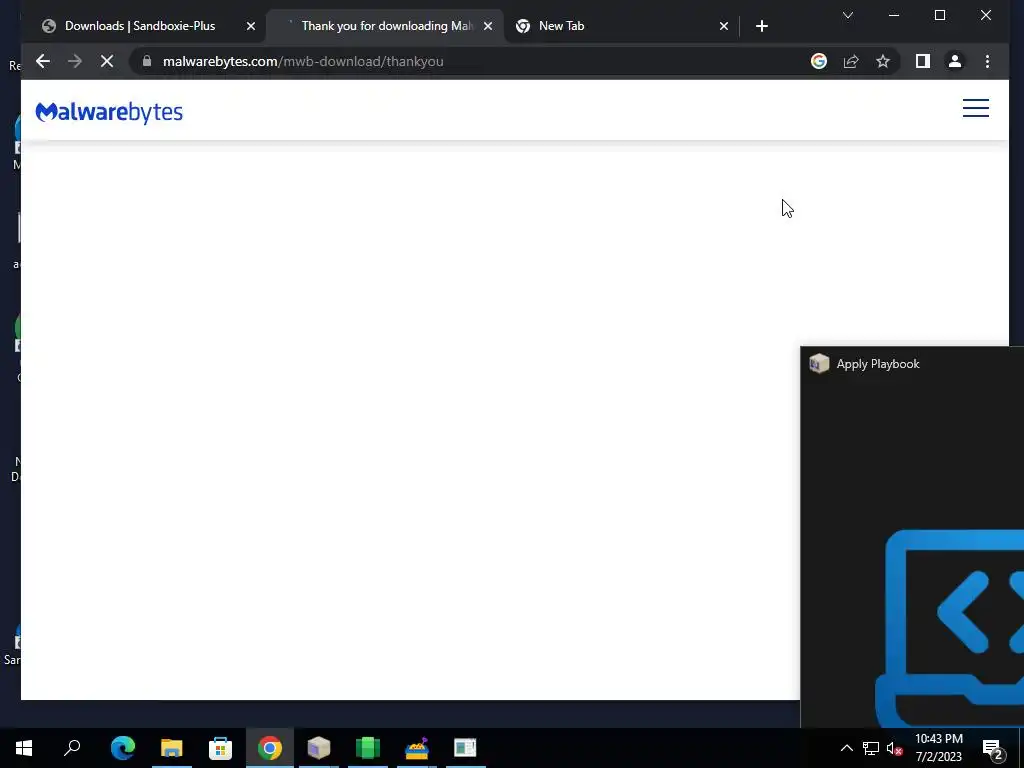
Task: Select the Thank you for downloading tab
Action: pyautogui.click(x=387, y=26)
